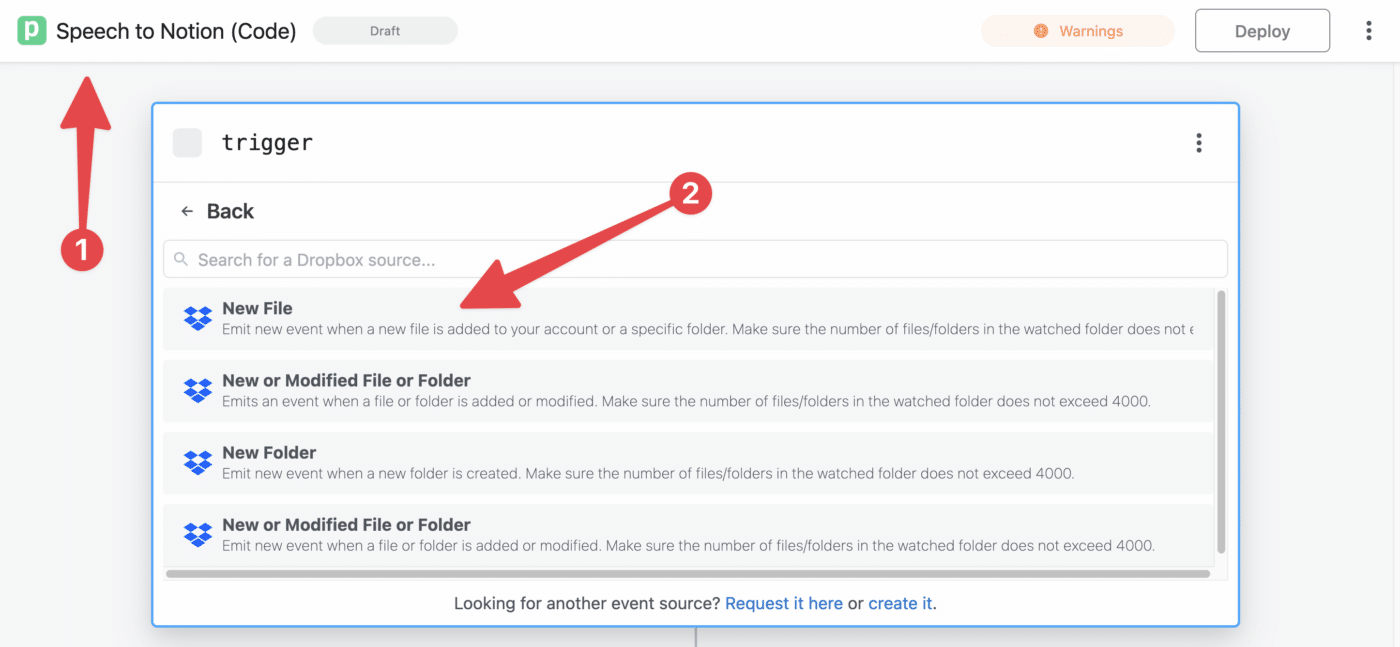Screen dimensions: 1400x647
Task: Focus the Search for a Dropbox source field
Action: coord(695,259)
